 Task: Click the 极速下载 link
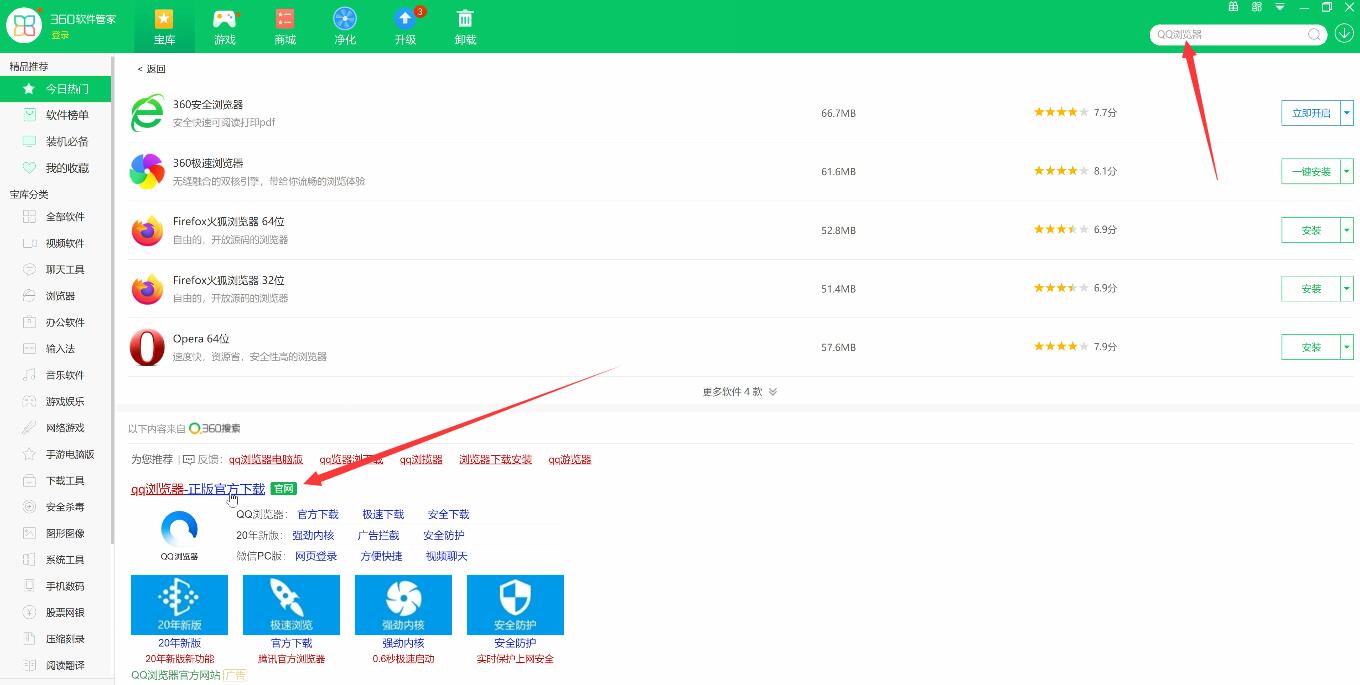[x=383, y=514]
